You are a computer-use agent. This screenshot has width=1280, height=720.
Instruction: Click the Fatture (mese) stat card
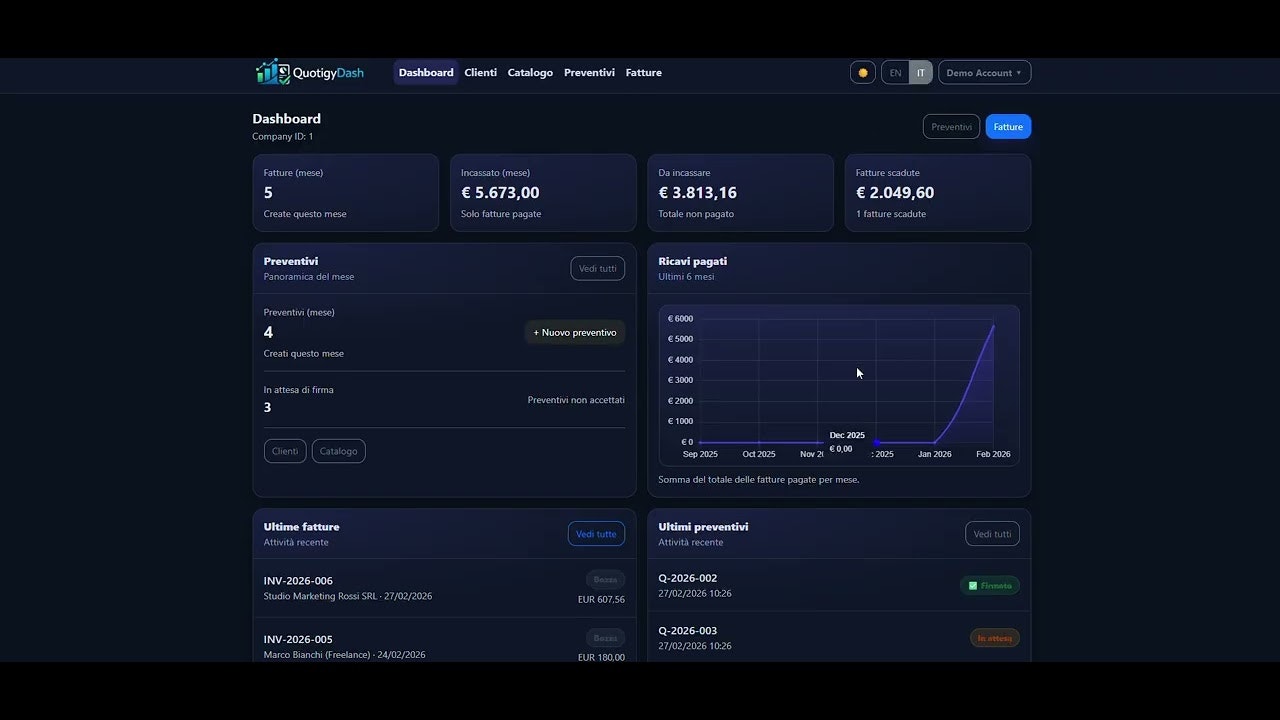click(345, 193)
